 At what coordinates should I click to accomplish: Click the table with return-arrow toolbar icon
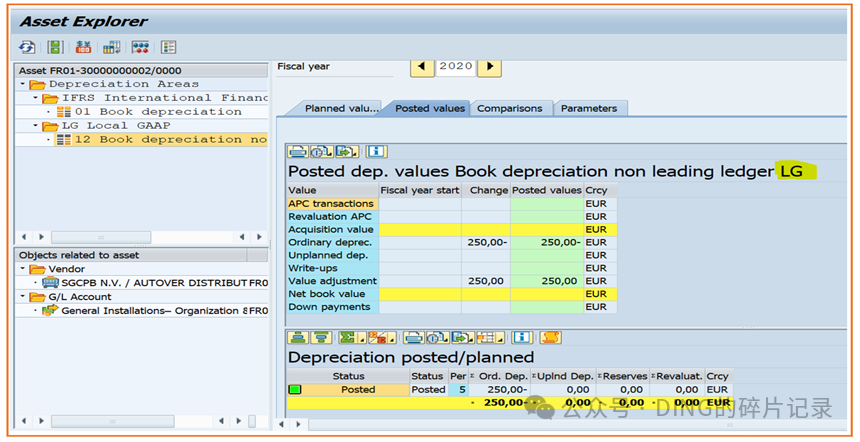pyautogui.click(x=111, y=47)
